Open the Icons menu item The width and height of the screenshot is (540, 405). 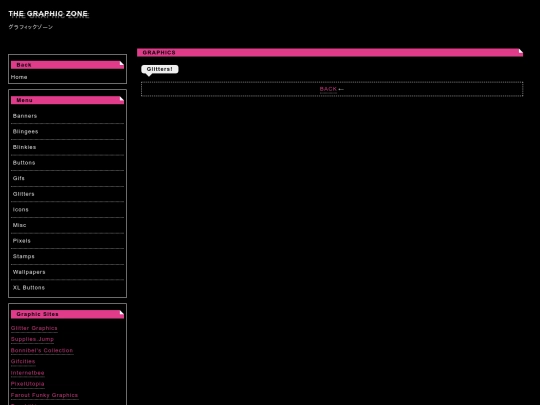[68, 209]
